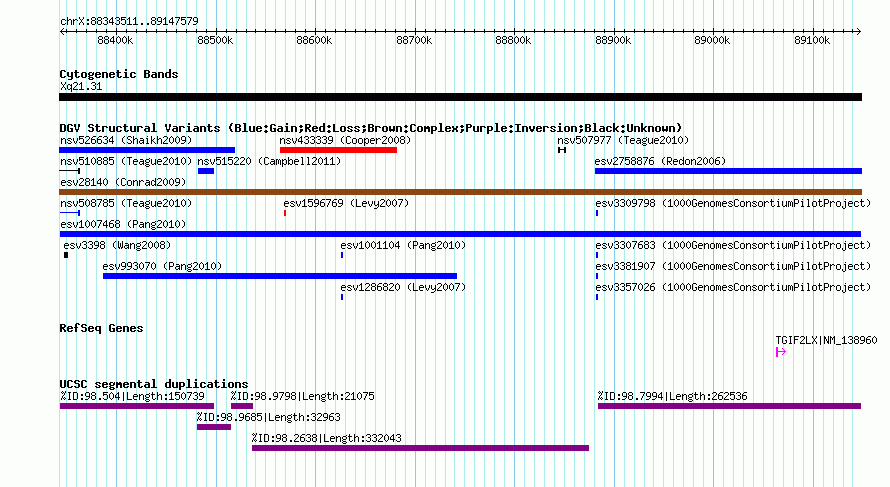The height and width of the screenshot is (487, 890).
Task: Select the nsv433339 (Cooper2008) red loss bar
Action: coord(338,150)
